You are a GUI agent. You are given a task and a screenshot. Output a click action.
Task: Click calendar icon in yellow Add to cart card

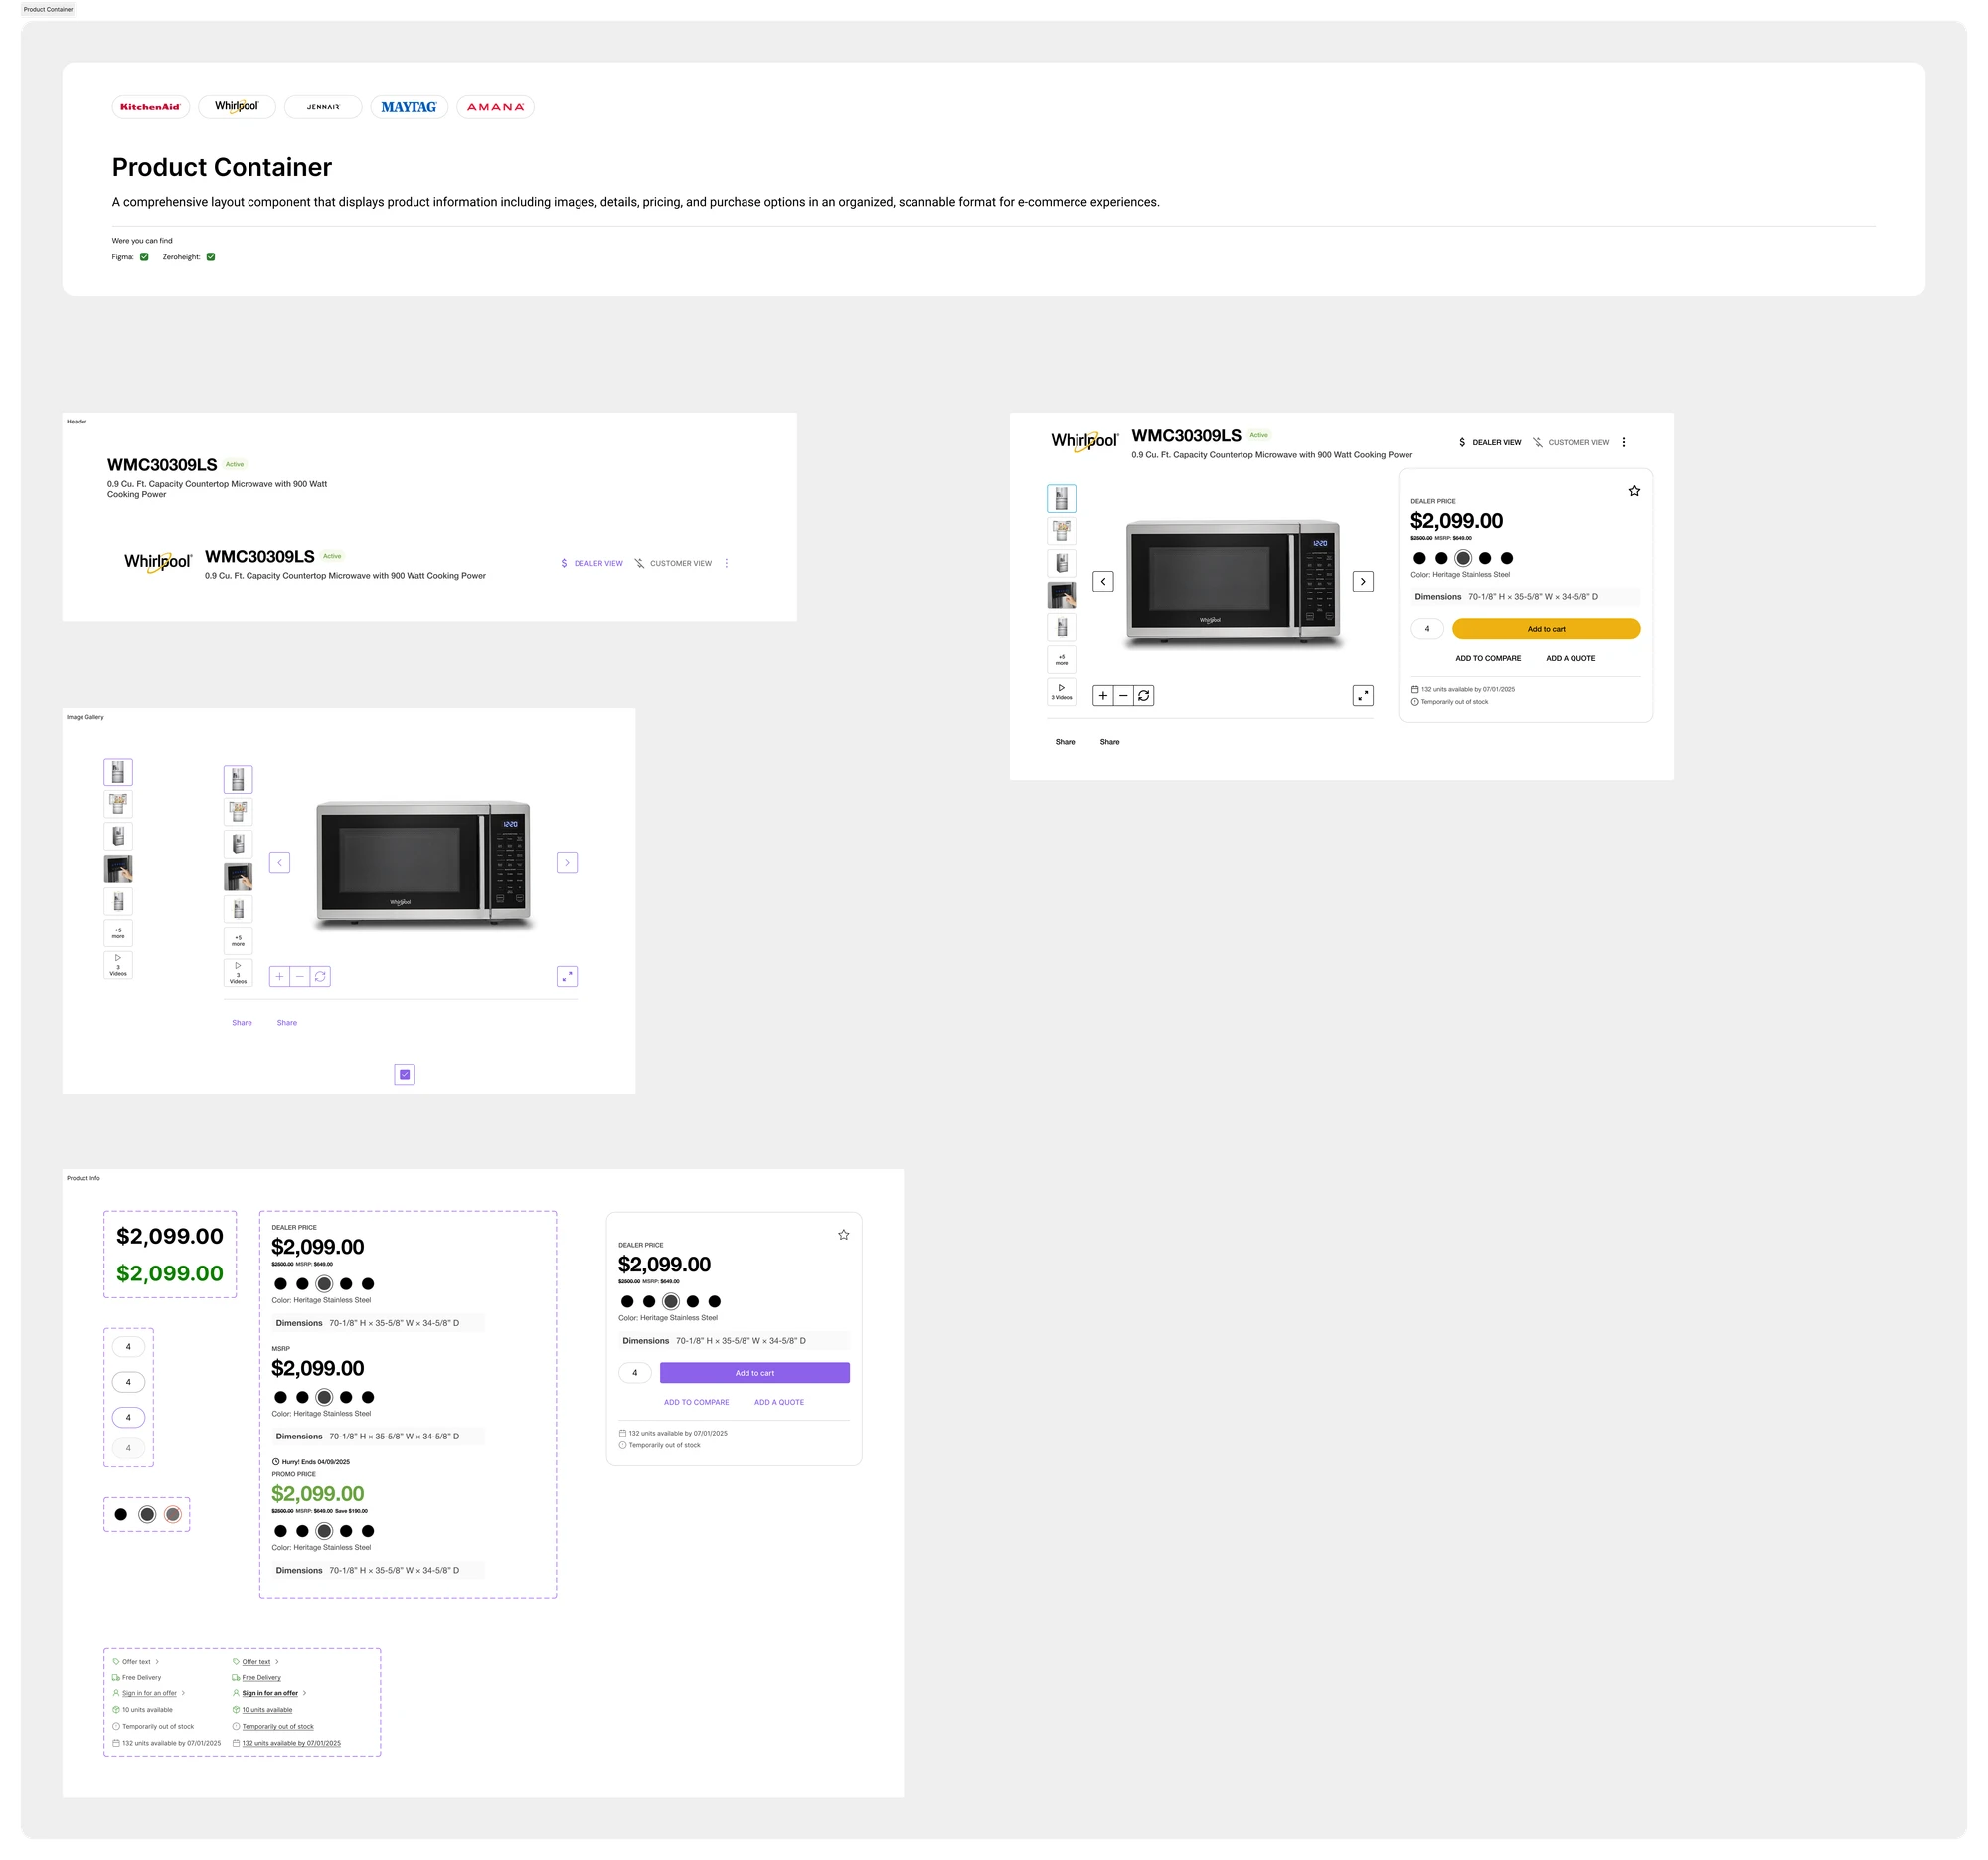click(1415, 689)
